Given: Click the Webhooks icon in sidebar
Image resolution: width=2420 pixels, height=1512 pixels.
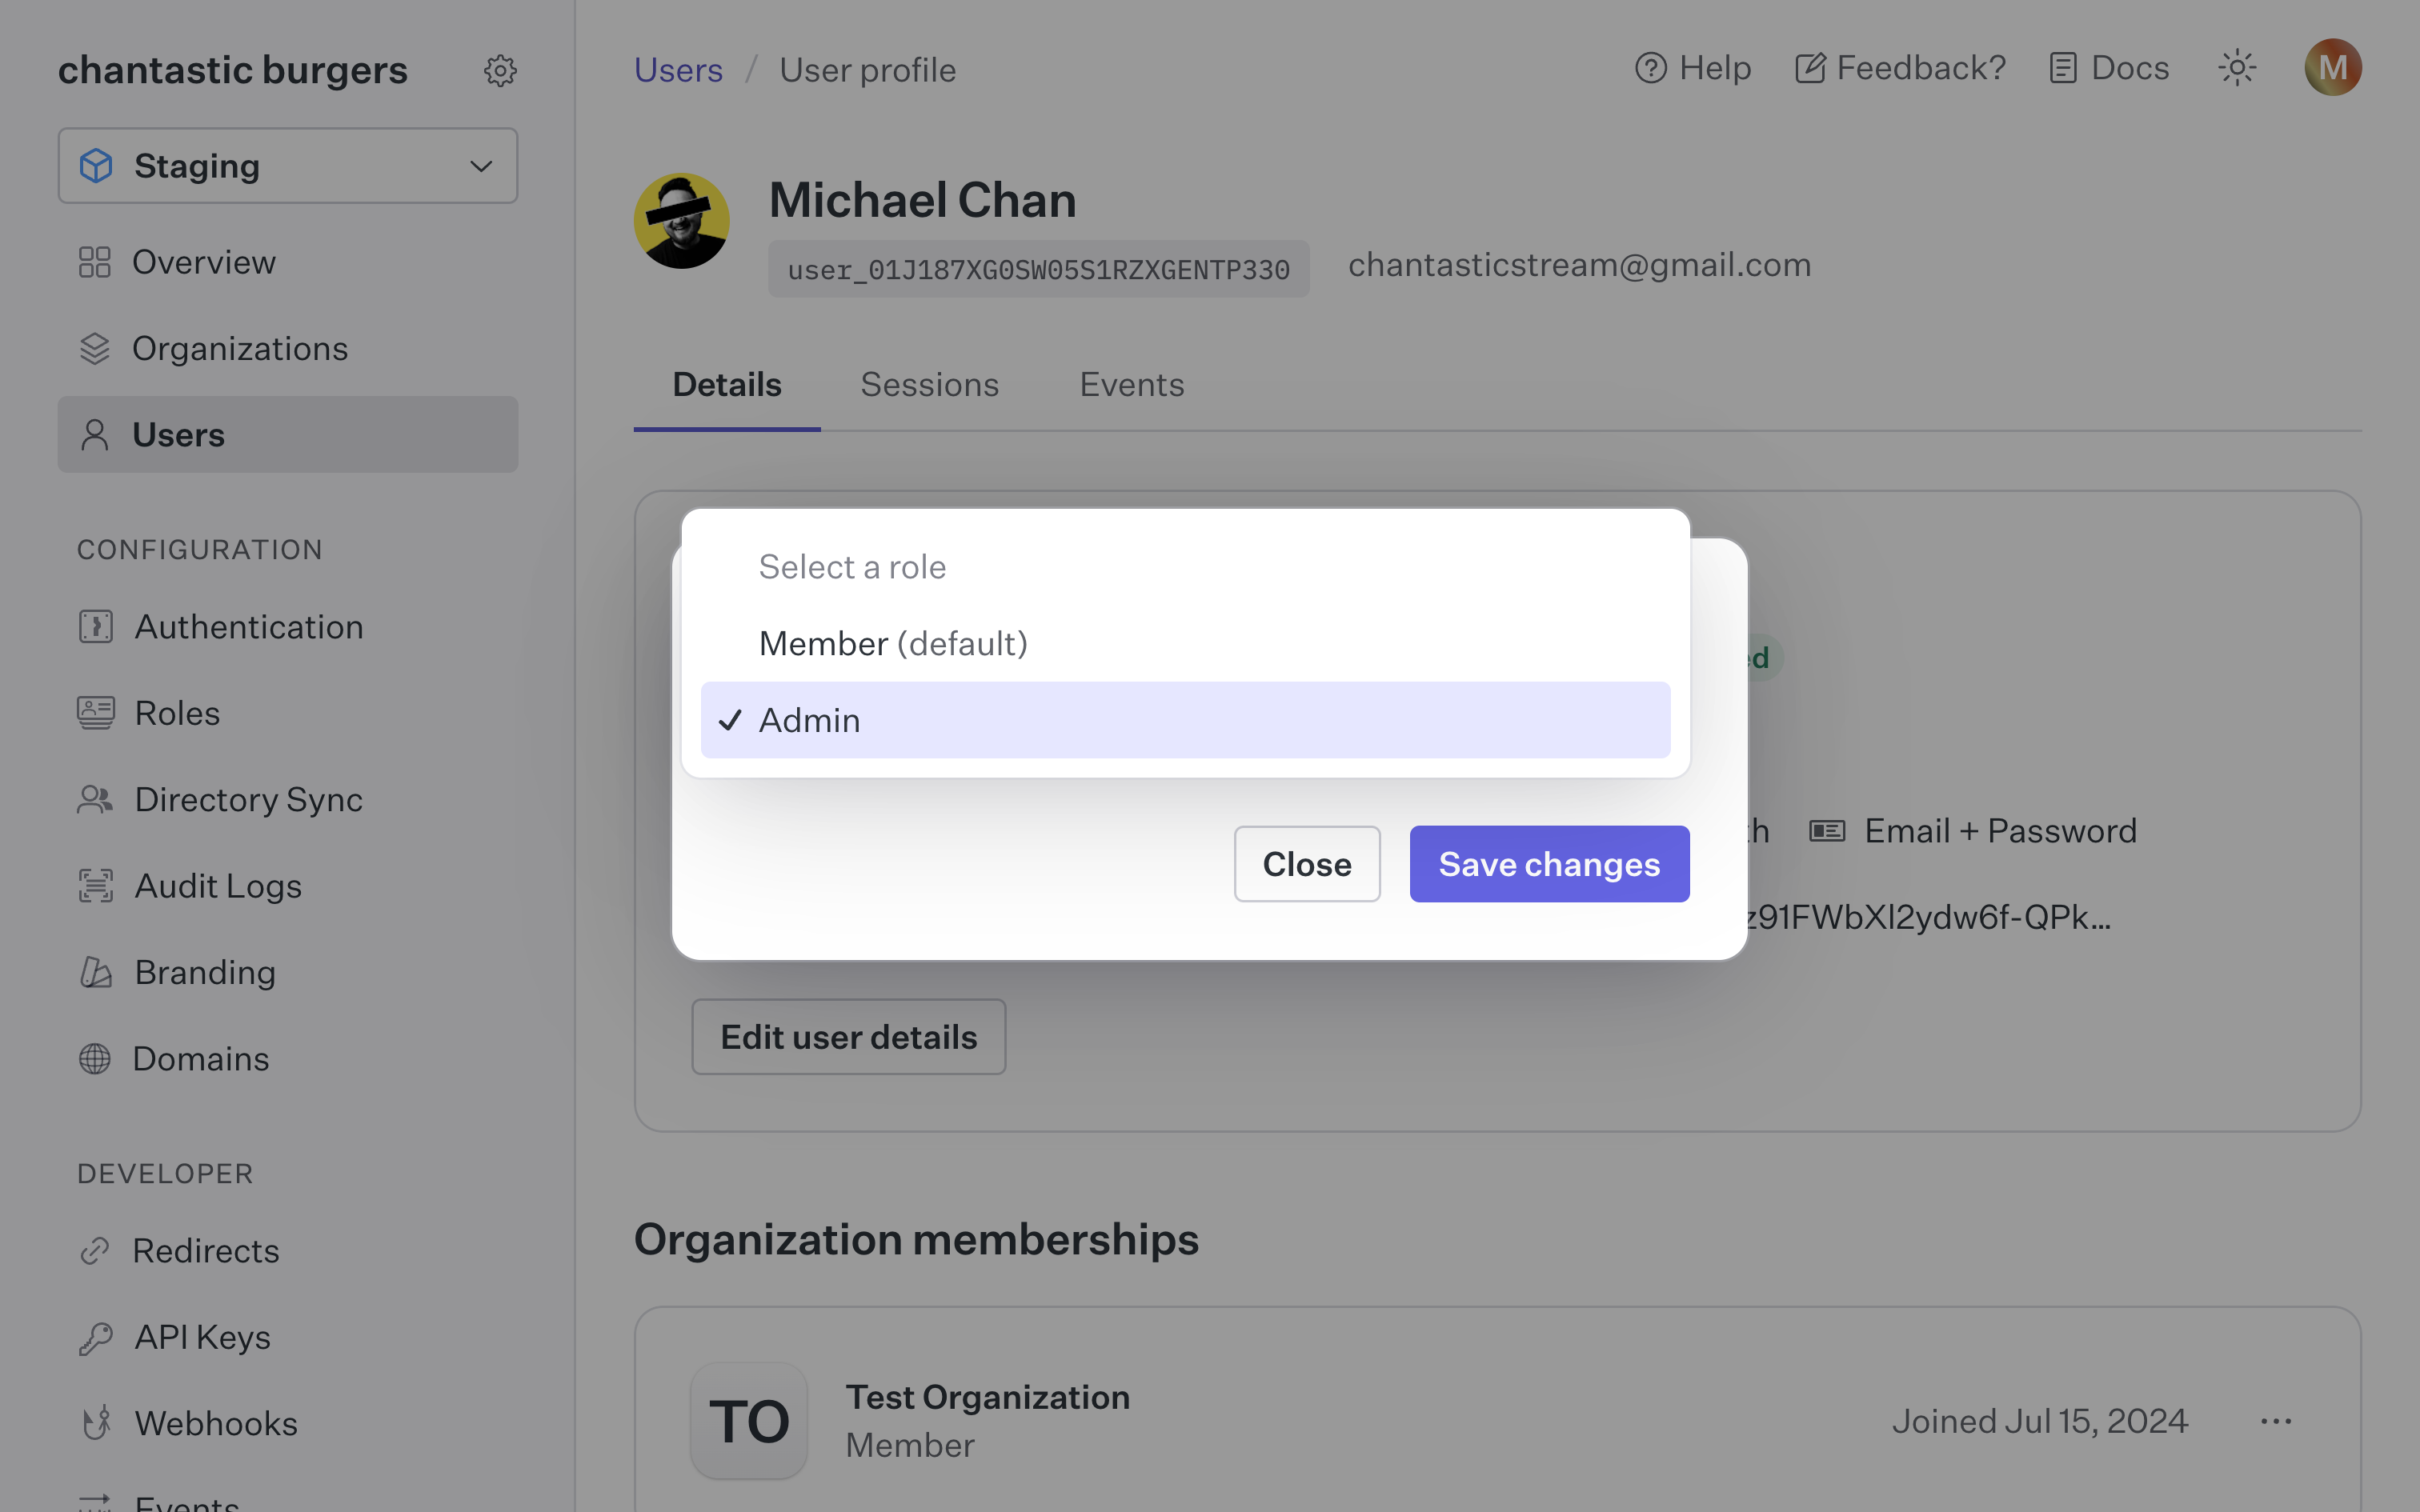Looking at the screenshot, I should 98,1423.
